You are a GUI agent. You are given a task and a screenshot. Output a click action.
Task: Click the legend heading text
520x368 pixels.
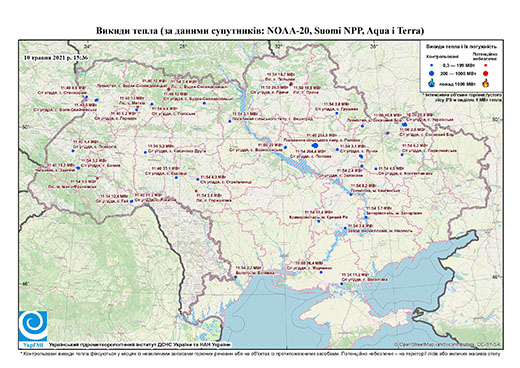pyautogui.click(x=461, y=47)
